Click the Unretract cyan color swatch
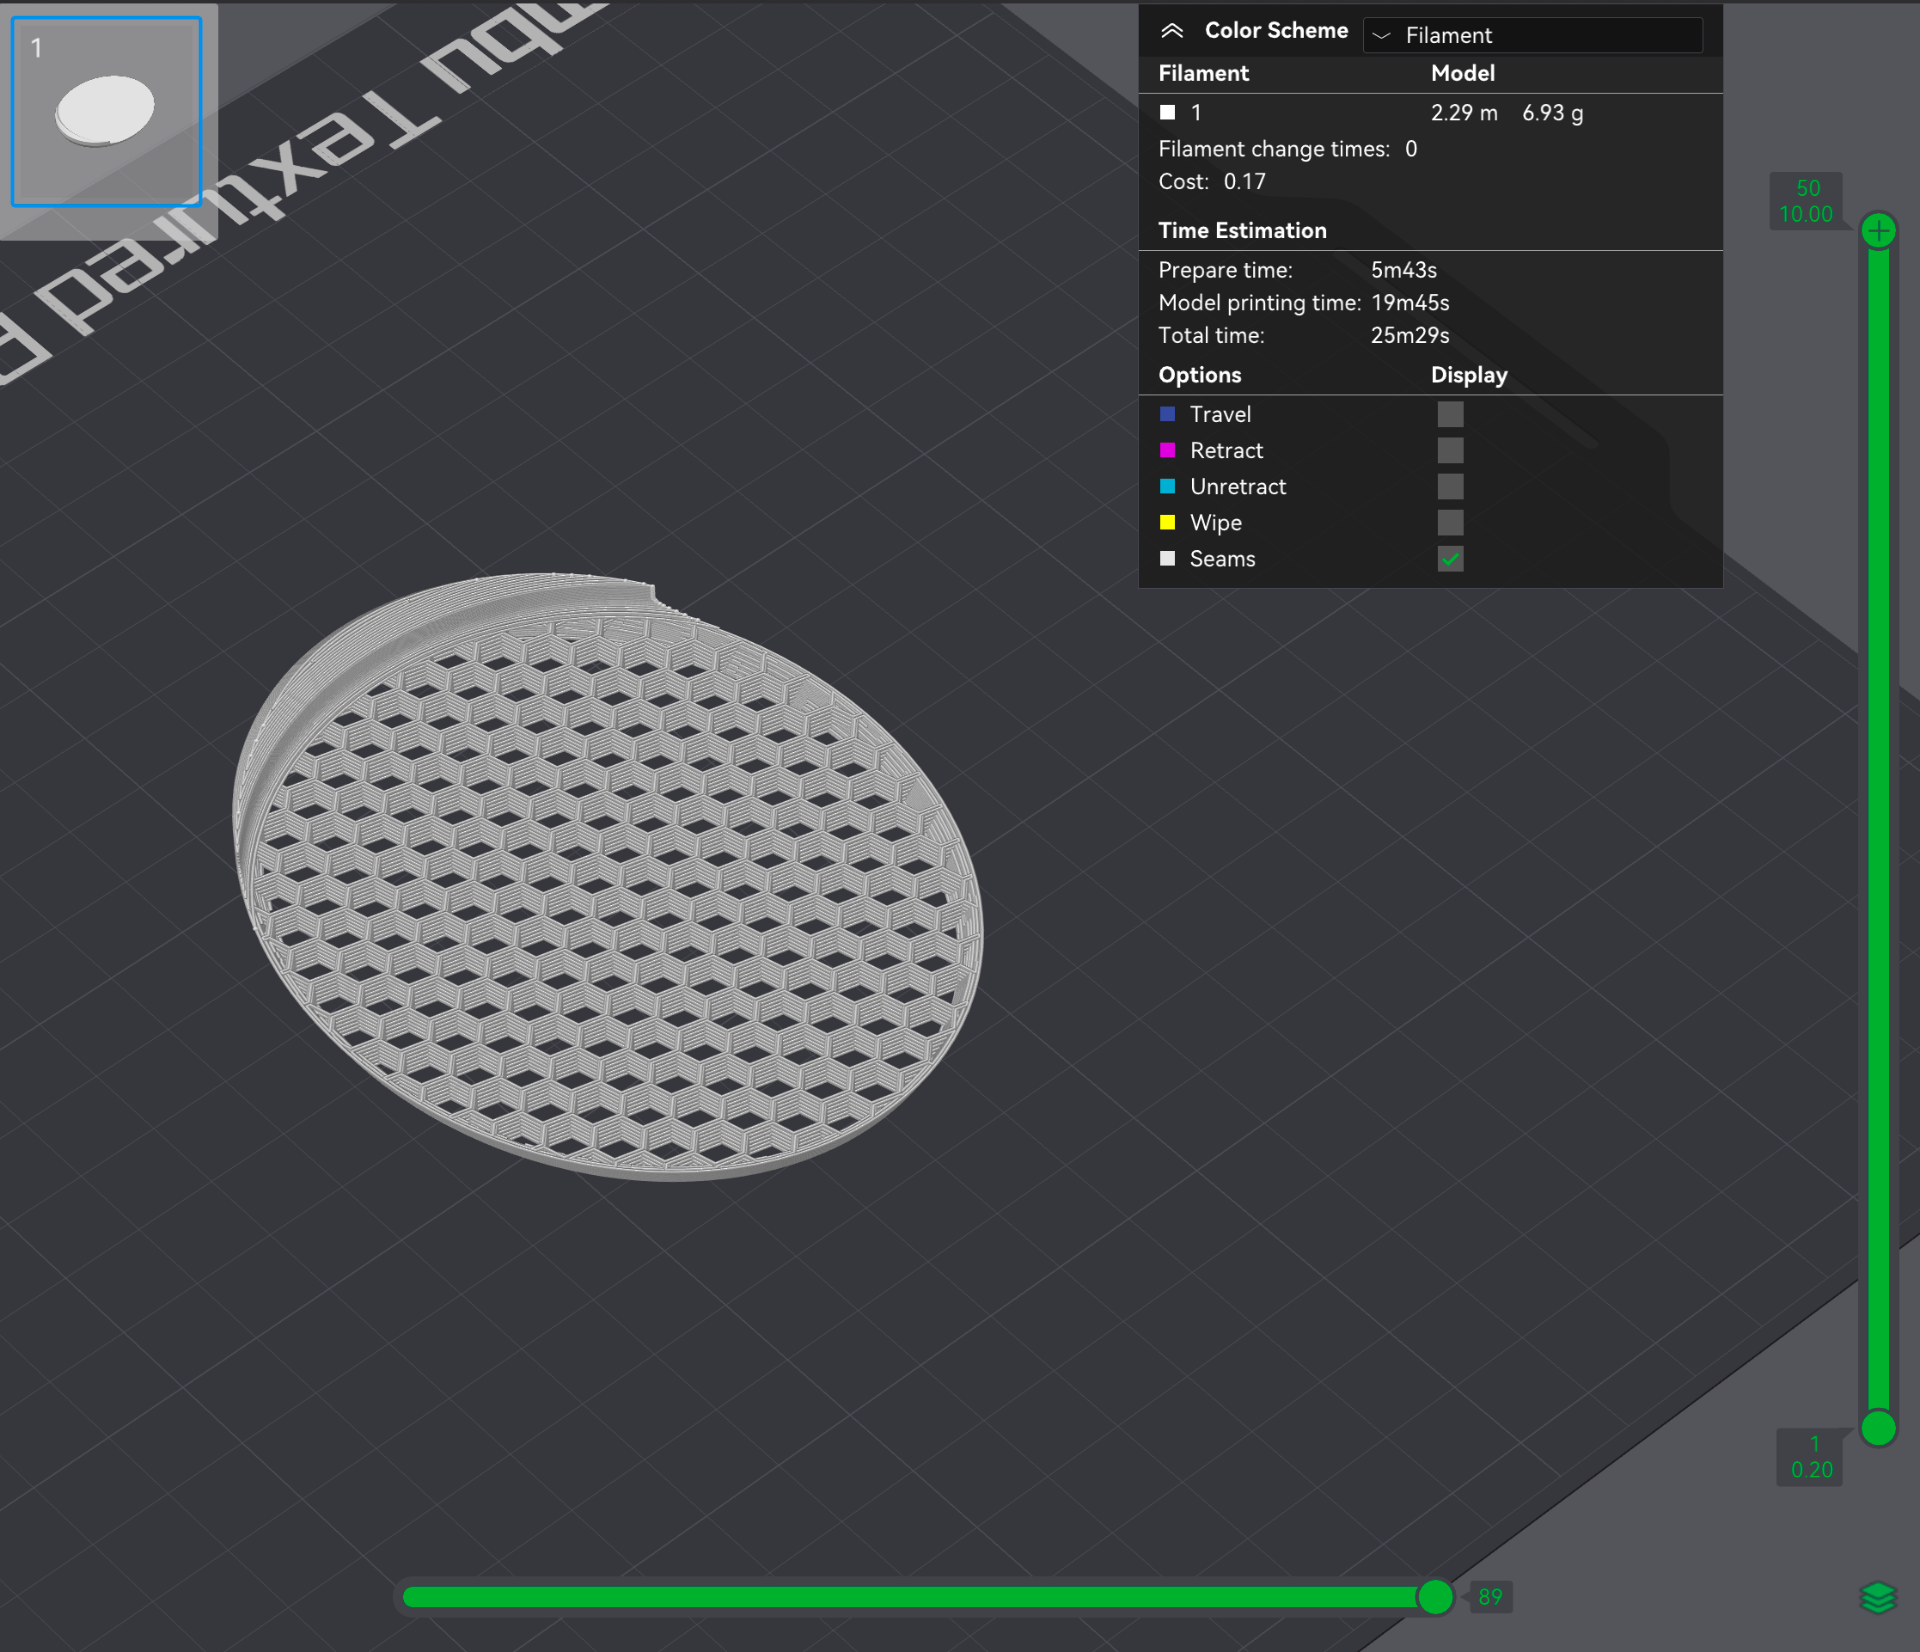This screenshot has width=1920, height=1652. point(1167,486)
